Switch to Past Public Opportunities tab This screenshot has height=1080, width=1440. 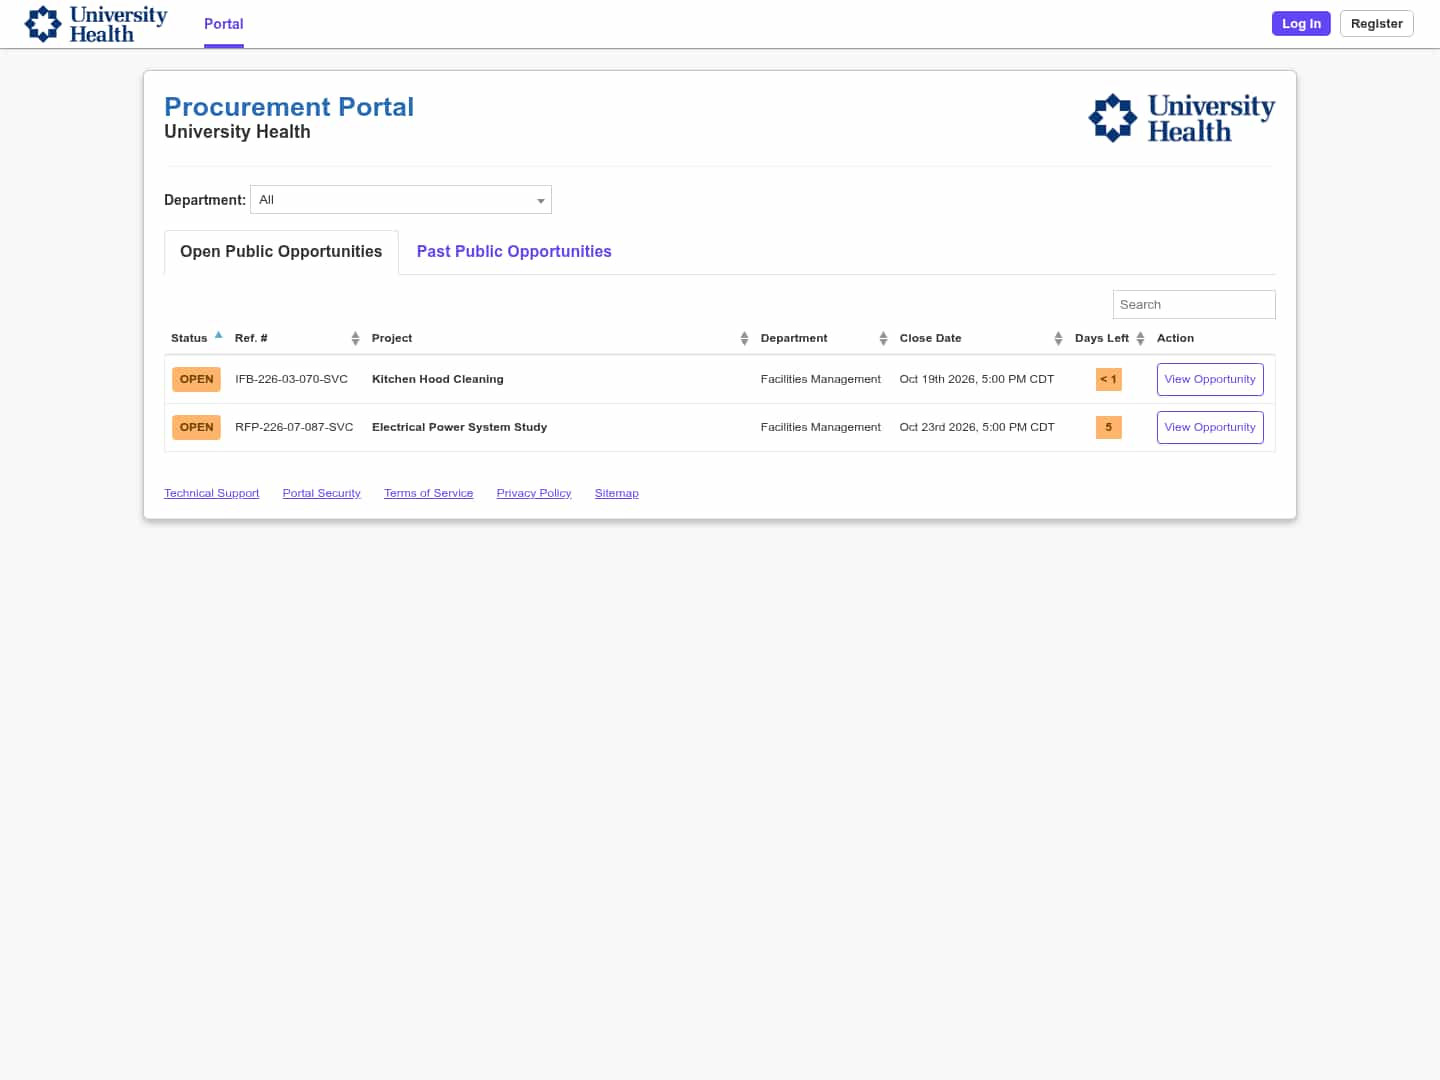(x=514, y=252)
